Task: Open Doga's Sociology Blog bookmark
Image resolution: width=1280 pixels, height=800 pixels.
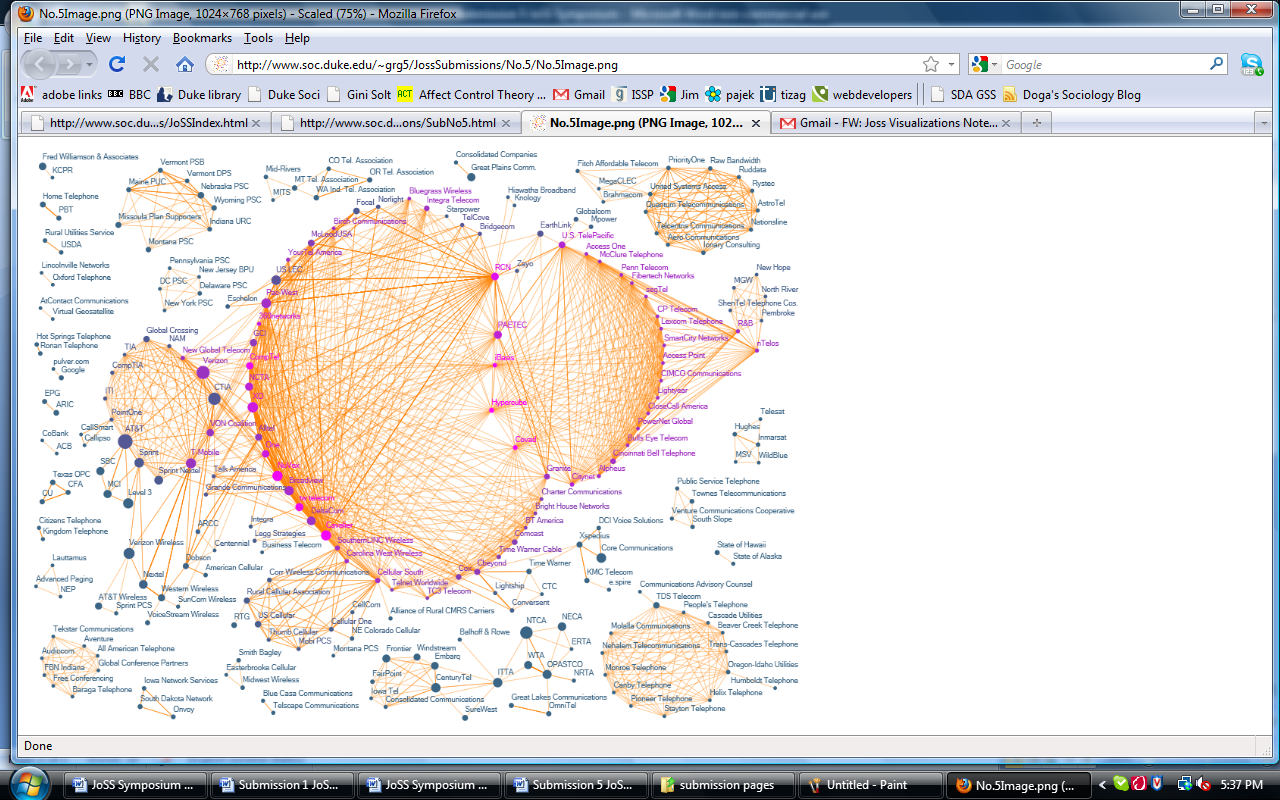Action: click(x=1072, y=95)
